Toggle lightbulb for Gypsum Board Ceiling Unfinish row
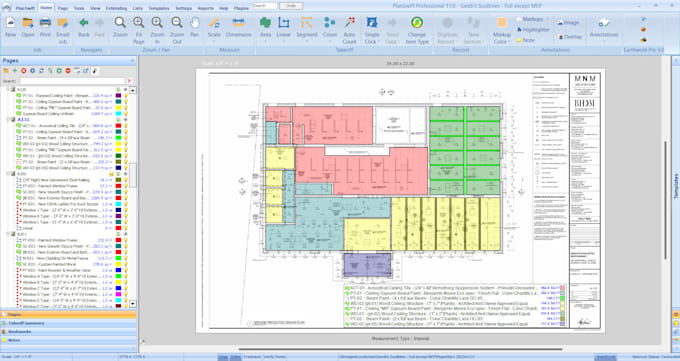The width and height of the screenshot is (680, 361). tap(126, 114)
